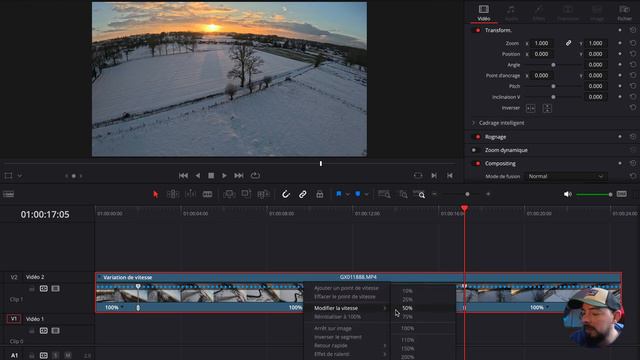Adjust the timeline zoom slider handle
This screenshot has width=640, height=360.
(467, 194)
